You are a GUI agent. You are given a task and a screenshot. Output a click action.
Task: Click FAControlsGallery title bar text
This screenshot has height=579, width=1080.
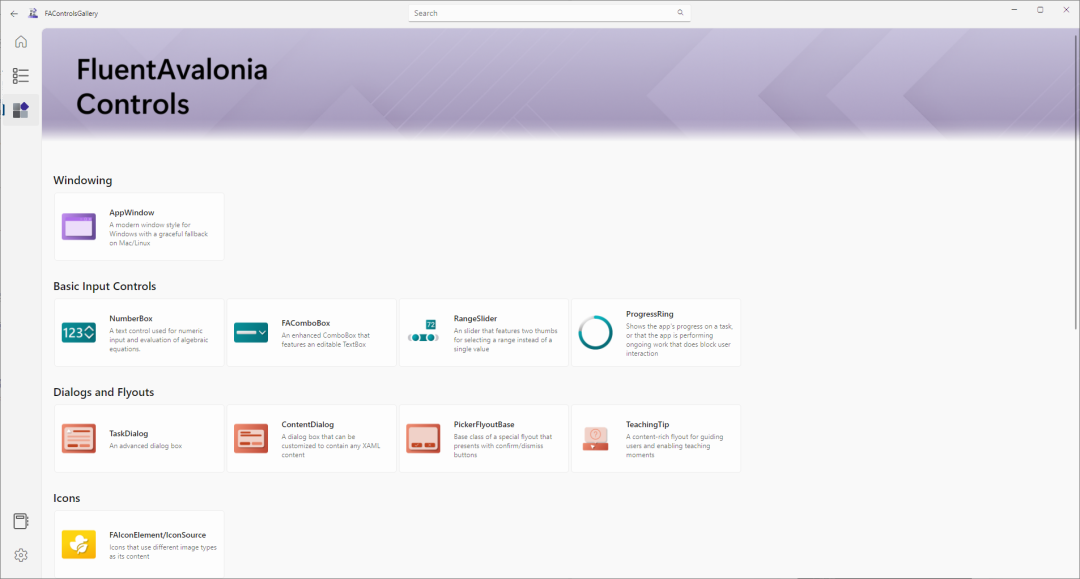(x=72, y=13)
